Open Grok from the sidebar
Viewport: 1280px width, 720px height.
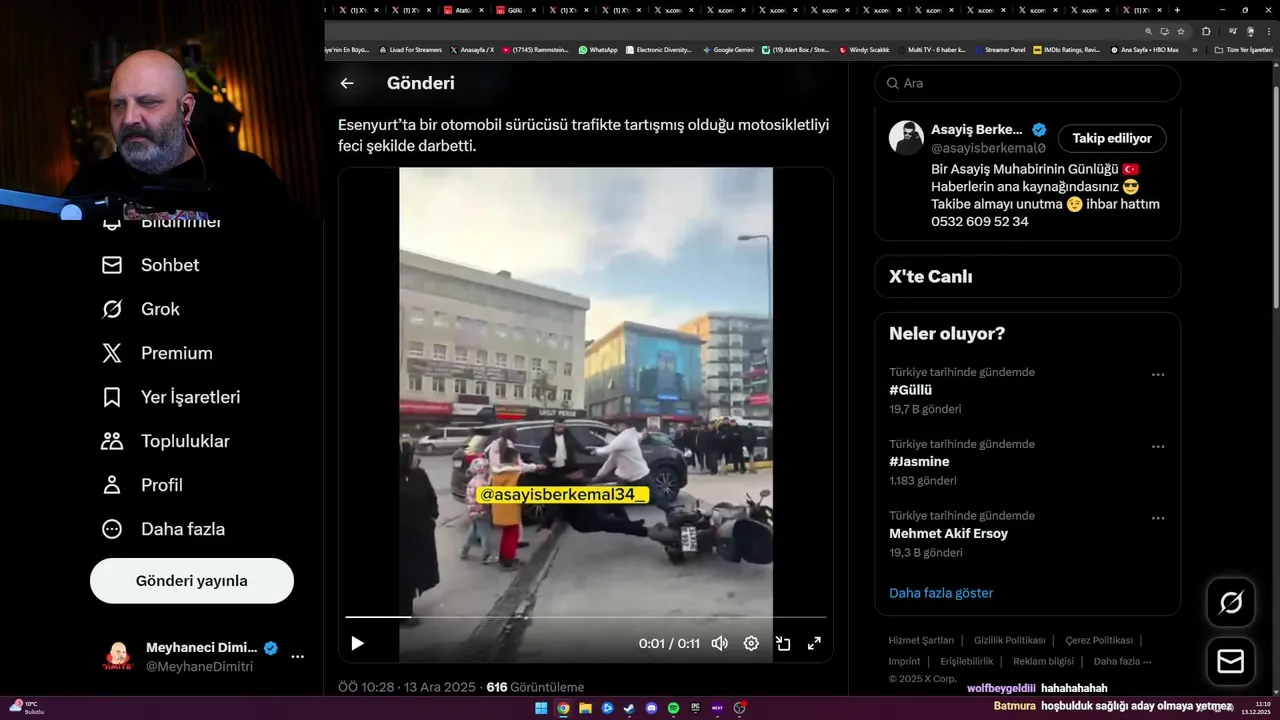pos(141,309)
